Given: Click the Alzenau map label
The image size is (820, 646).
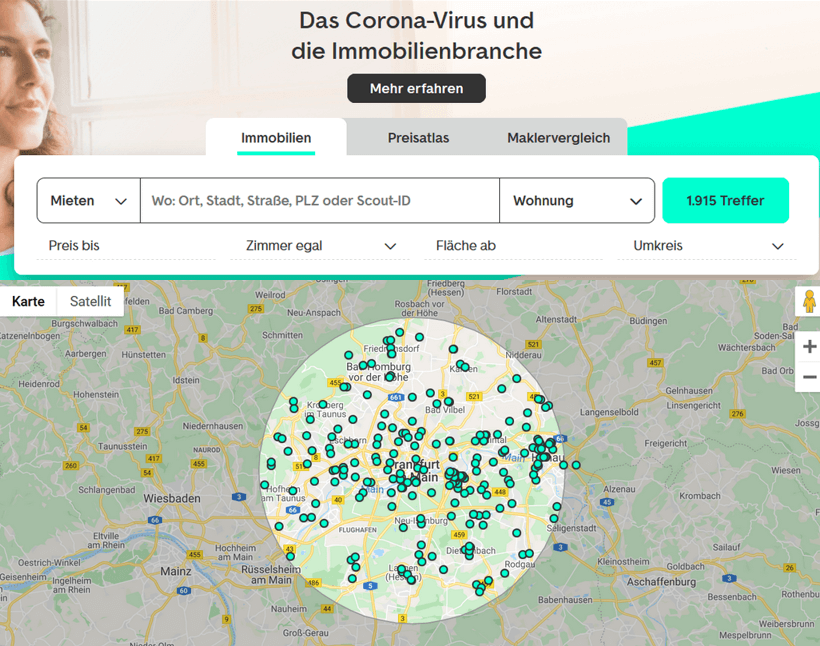Looking at the screenshot, I should click(x=619, y=489).
